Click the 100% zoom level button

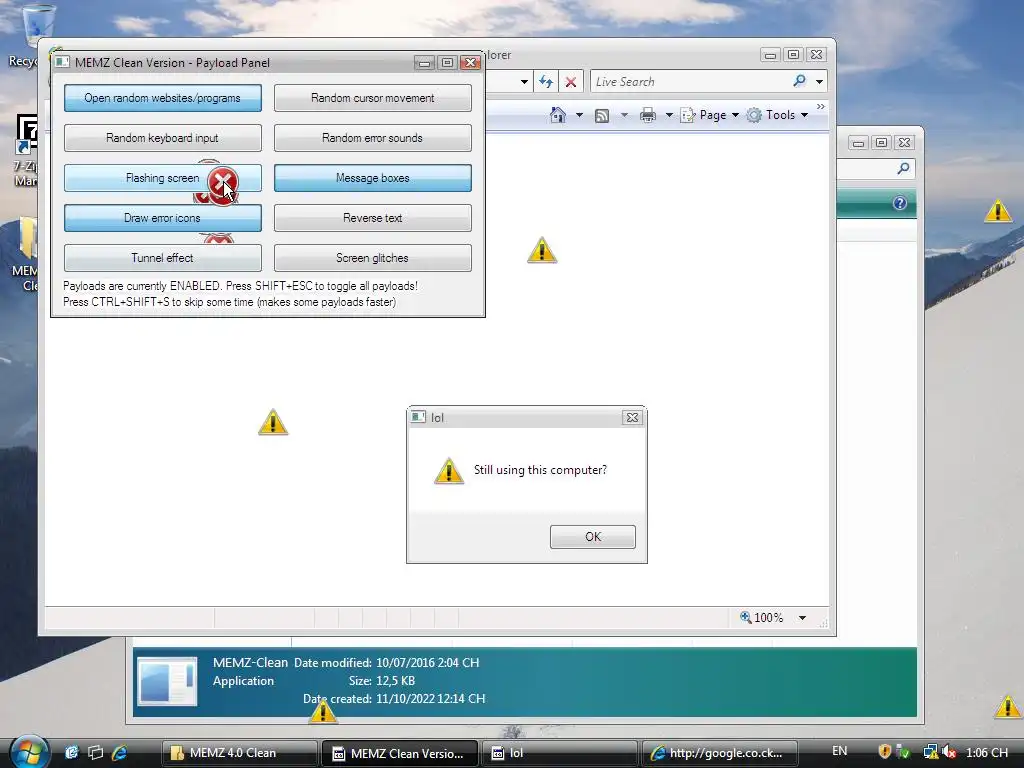pos(761,617)
